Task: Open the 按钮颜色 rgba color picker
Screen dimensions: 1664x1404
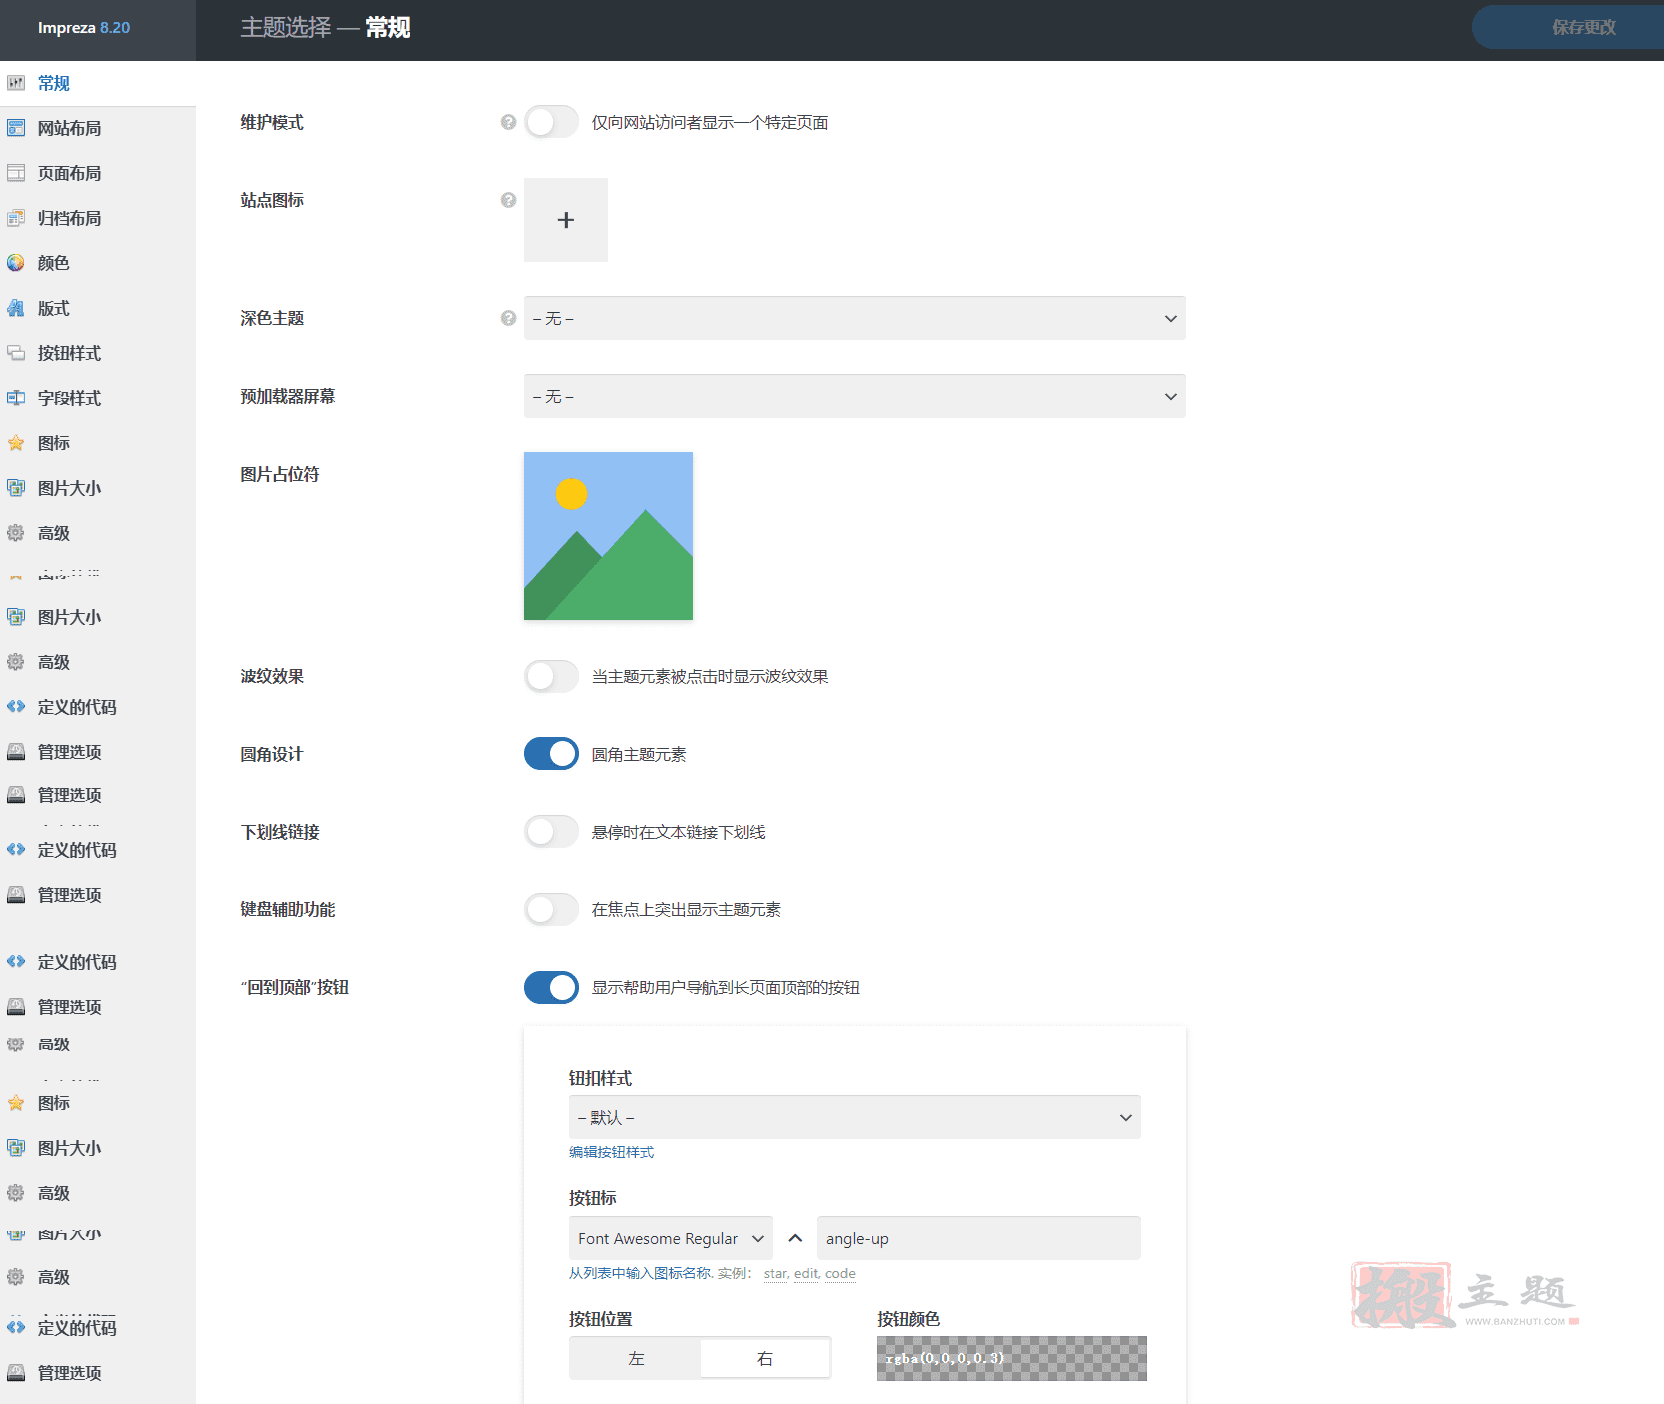Action: coord(1012,1358)
